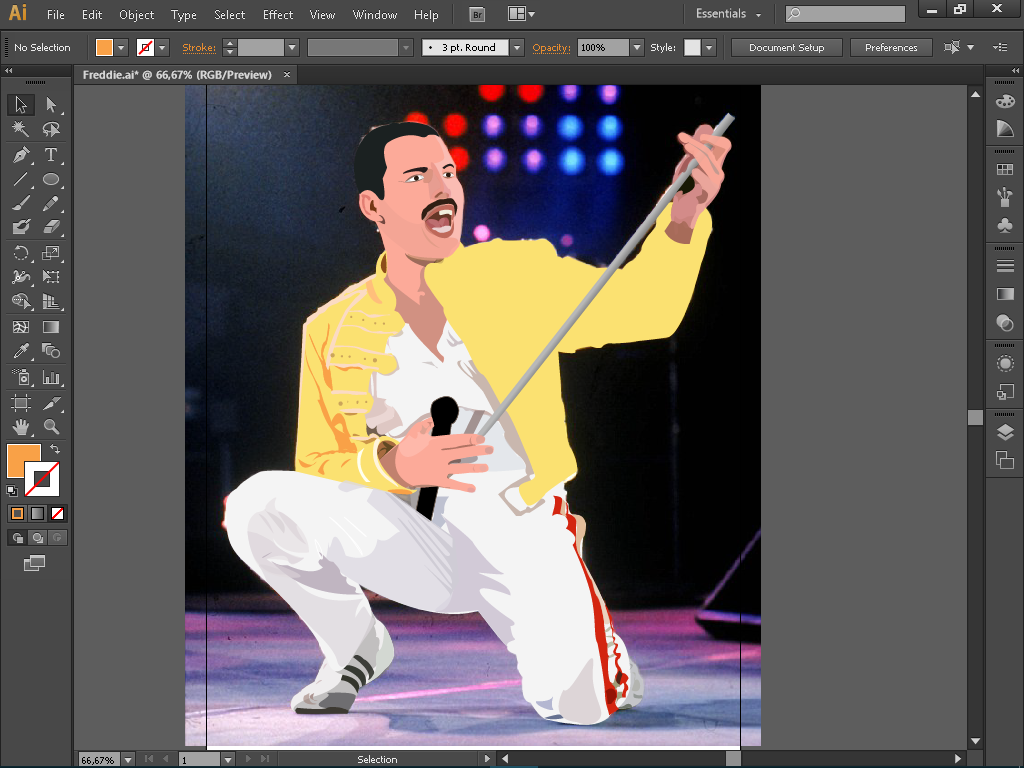Open the 3 pt. Round brush dropdown
The image size is (1024, 768).
[517, 48]
